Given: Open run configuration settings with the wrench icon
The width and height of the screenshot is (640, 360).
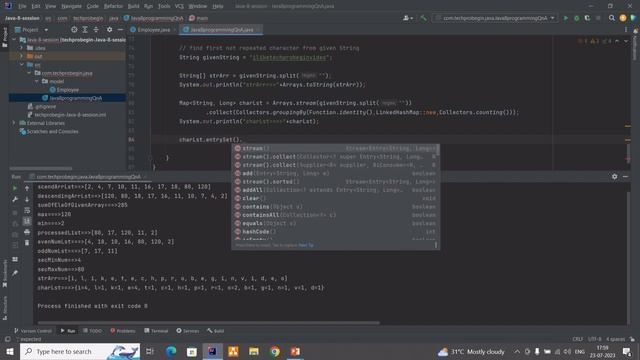Looking at the screenshot, I should 15,199.
